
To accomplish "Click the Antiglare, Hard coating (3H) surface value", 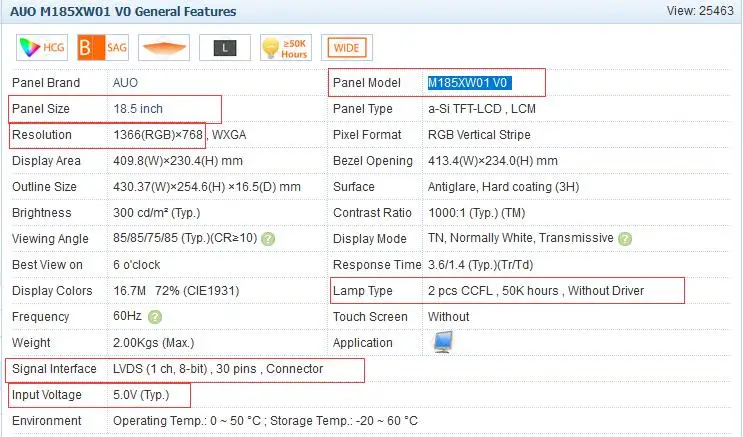I will (503, 187).
